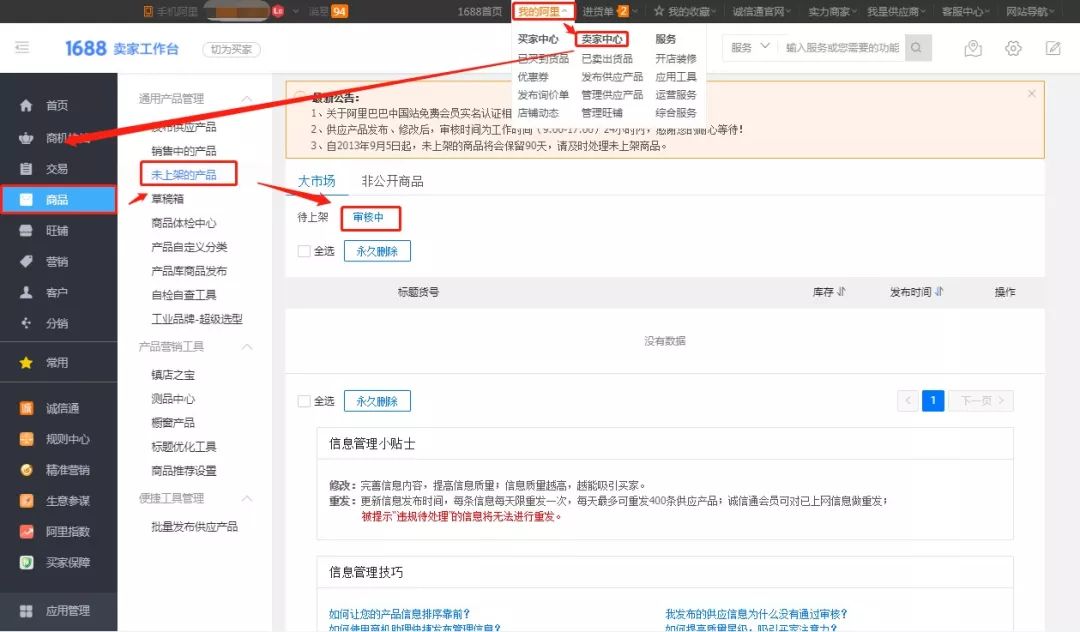
Task: Click the 精准营销 icon in sidebar
Action: 26,470
